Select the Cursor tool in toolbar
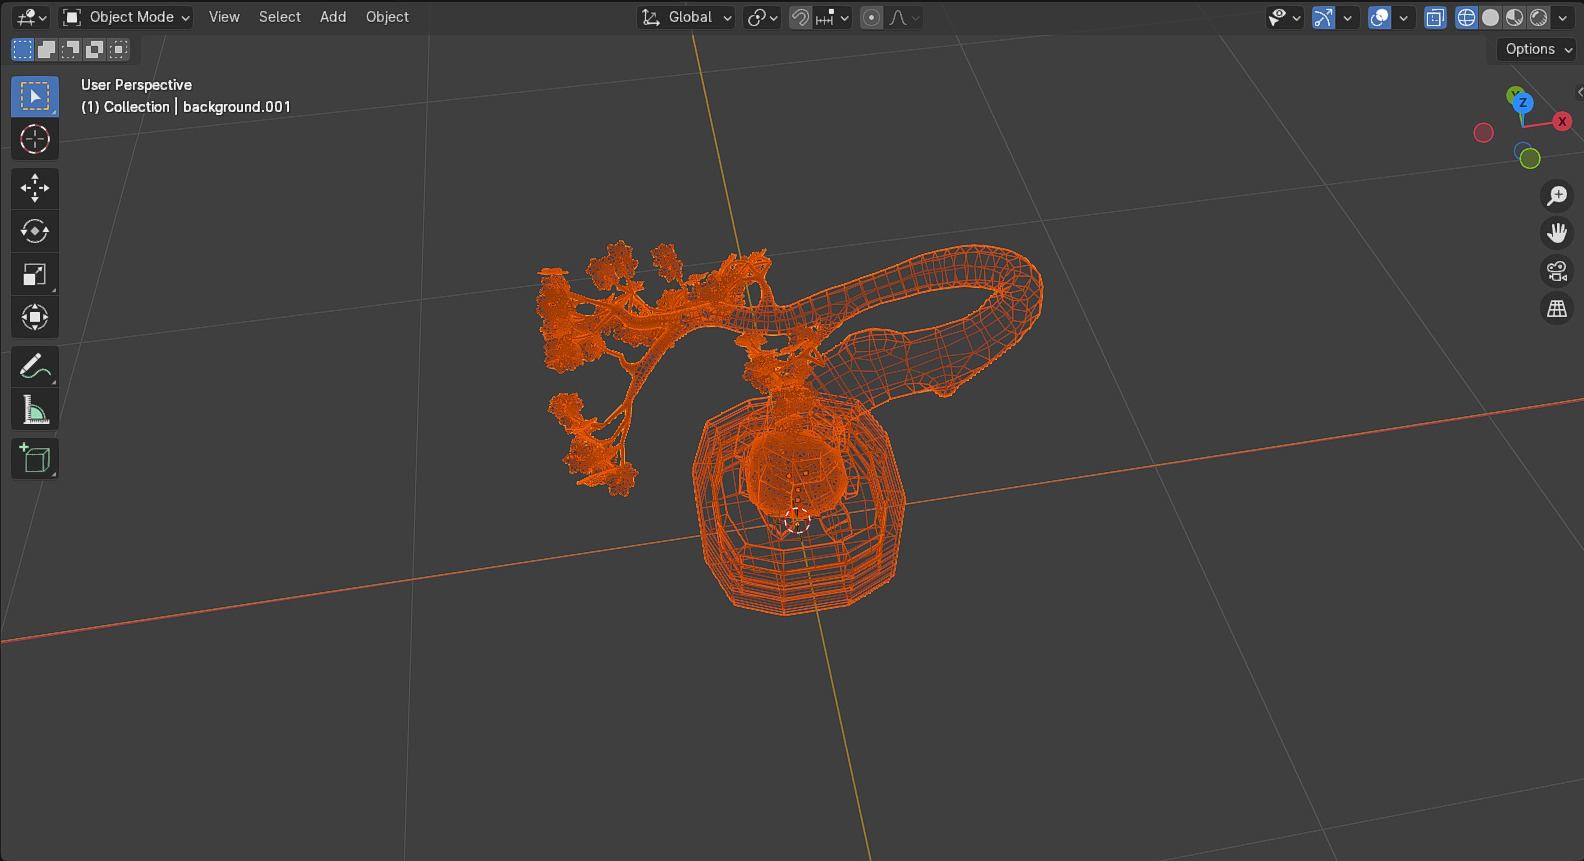This screenshot has width=1584, height=861. 35,139
